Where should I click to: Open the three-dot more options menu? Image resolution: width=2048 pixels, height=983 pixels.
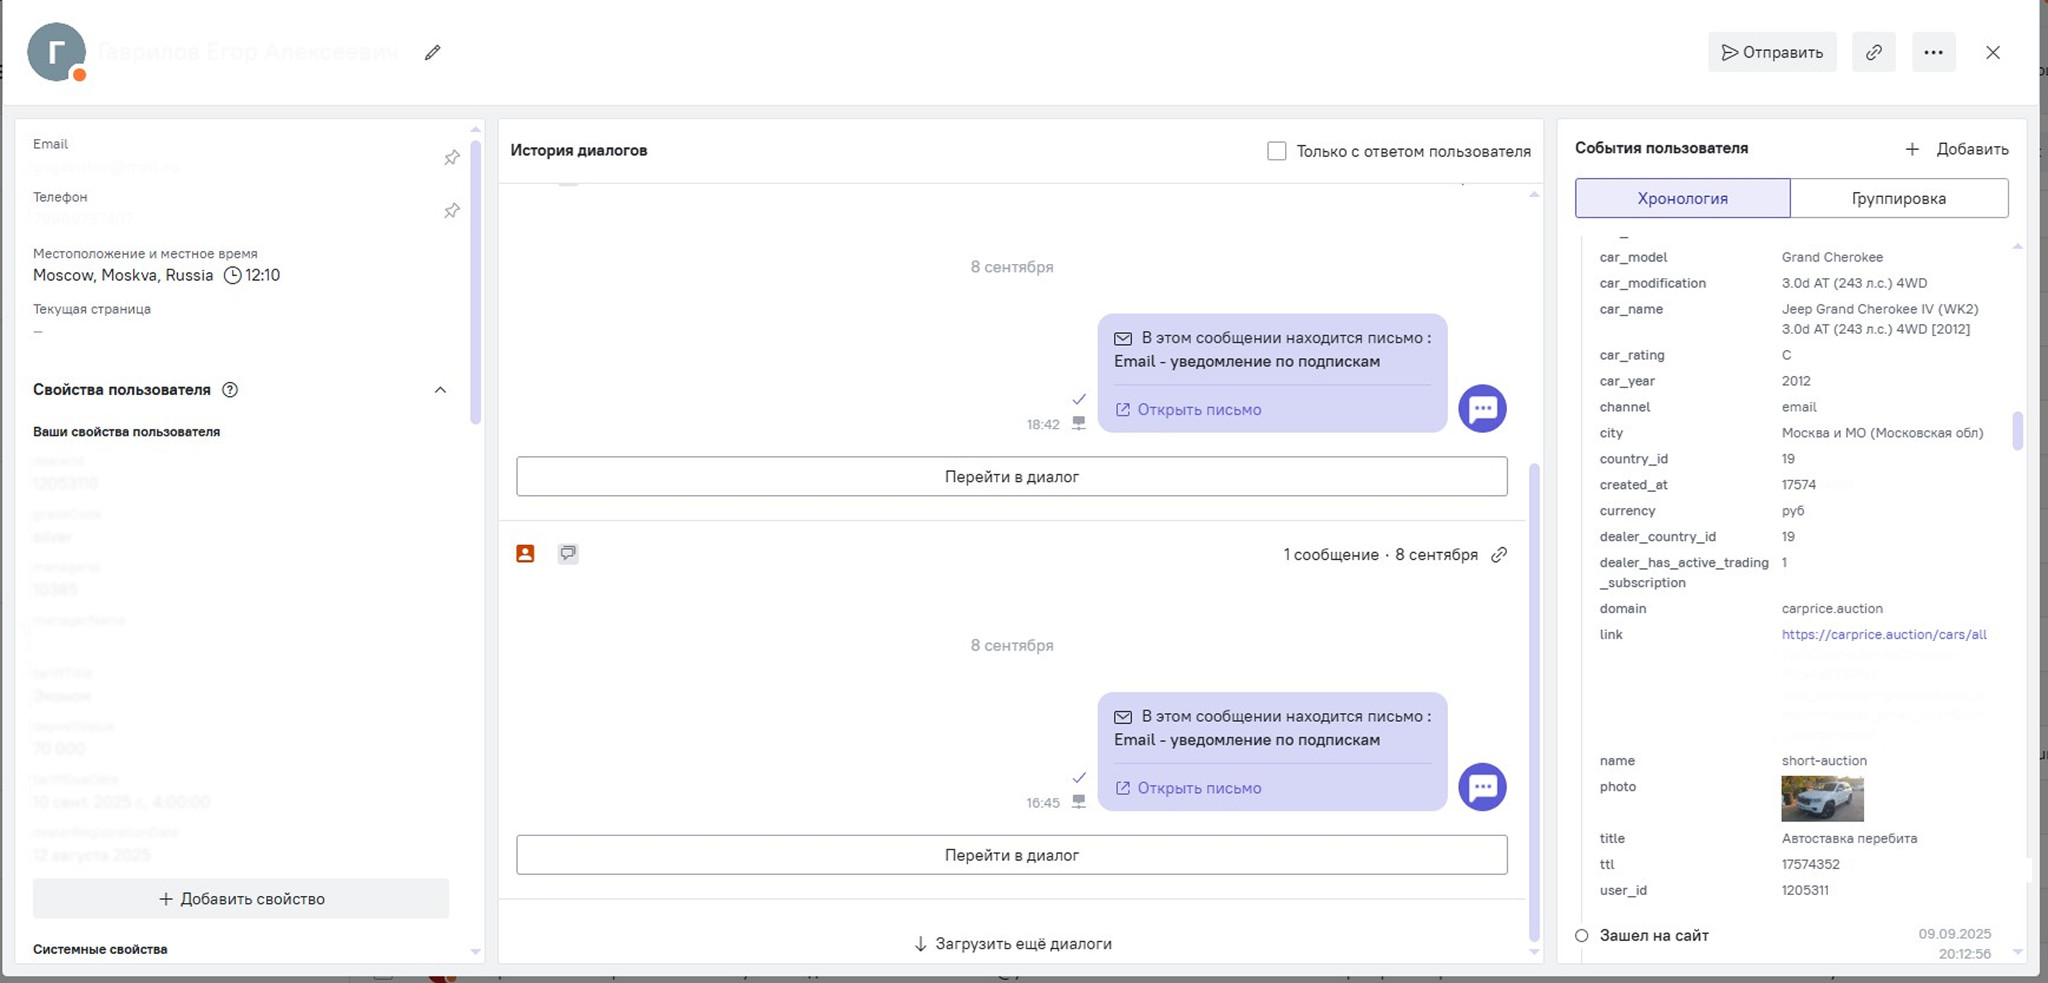click(1933, 53)
